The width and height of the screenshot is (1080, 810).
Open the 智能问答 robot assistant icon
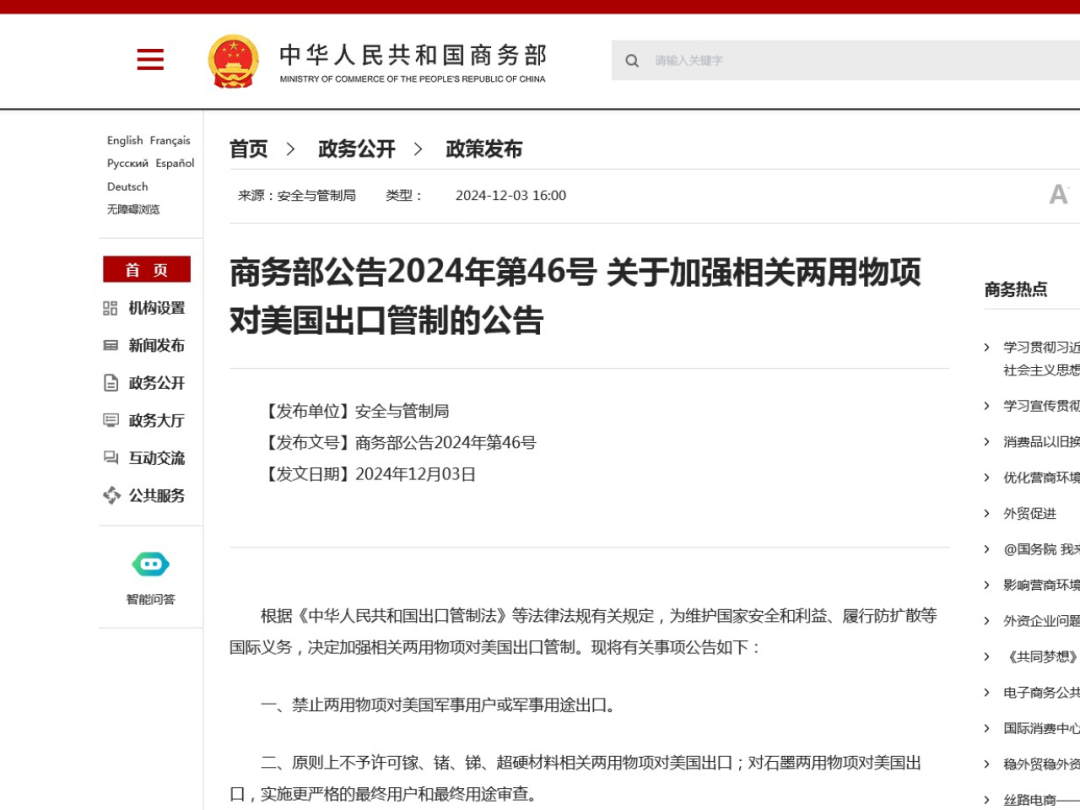[150, 564]
